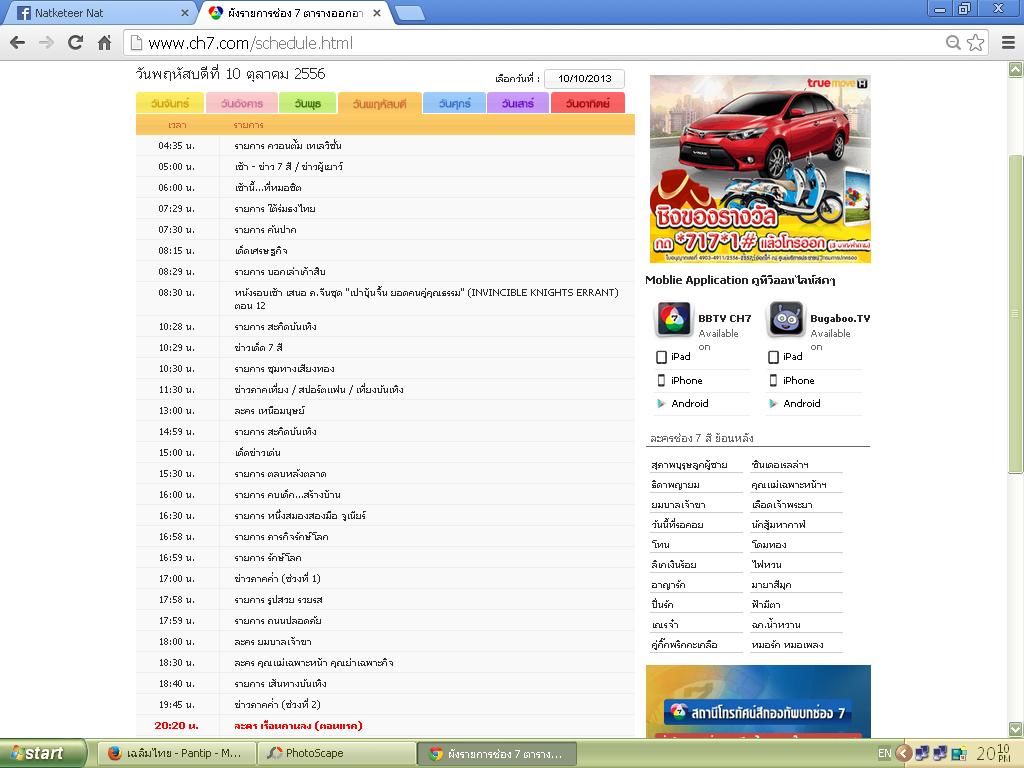This screenshot has width=1024, height=768.
Task: Click the Channel 7 station banner image
Action: pos(758,702)
